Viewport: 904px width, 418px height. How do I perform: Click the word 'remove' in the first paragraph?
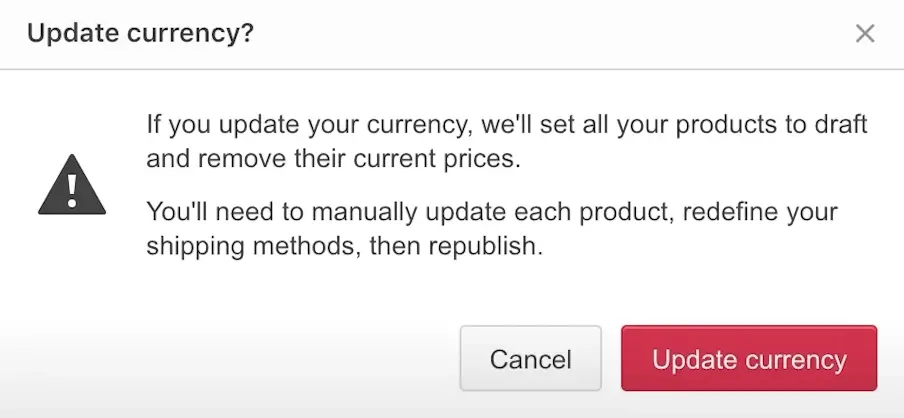[242, 159]
